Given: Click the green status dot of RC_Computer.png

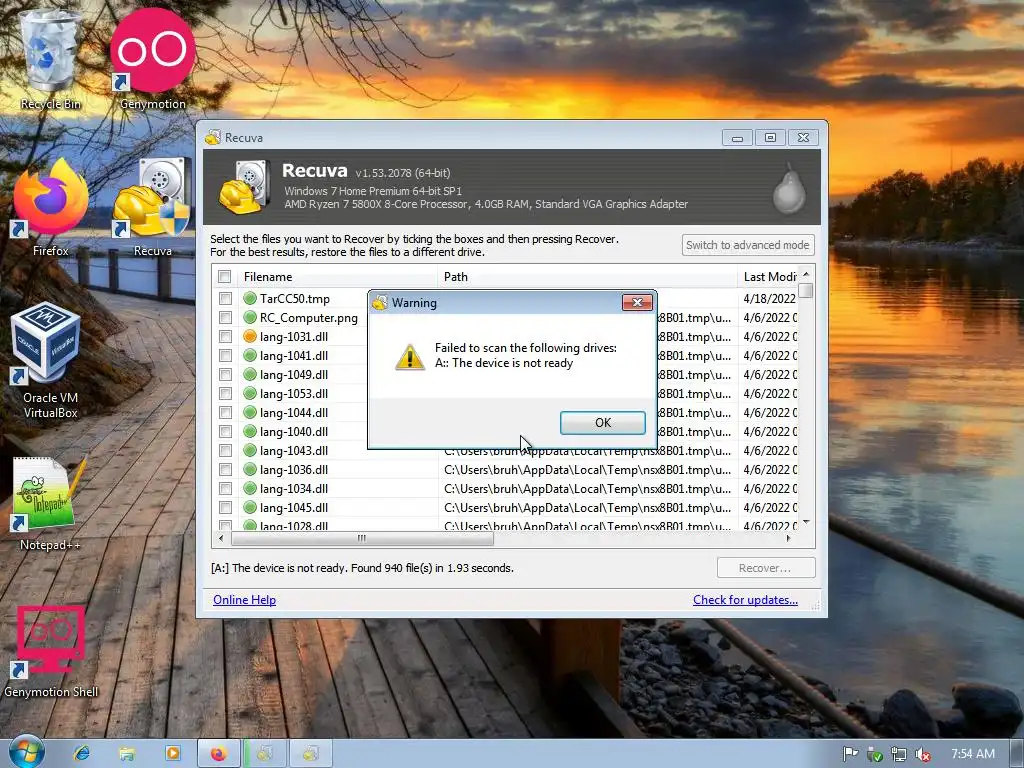Looking at the screenshot, I should coord(249,317).
